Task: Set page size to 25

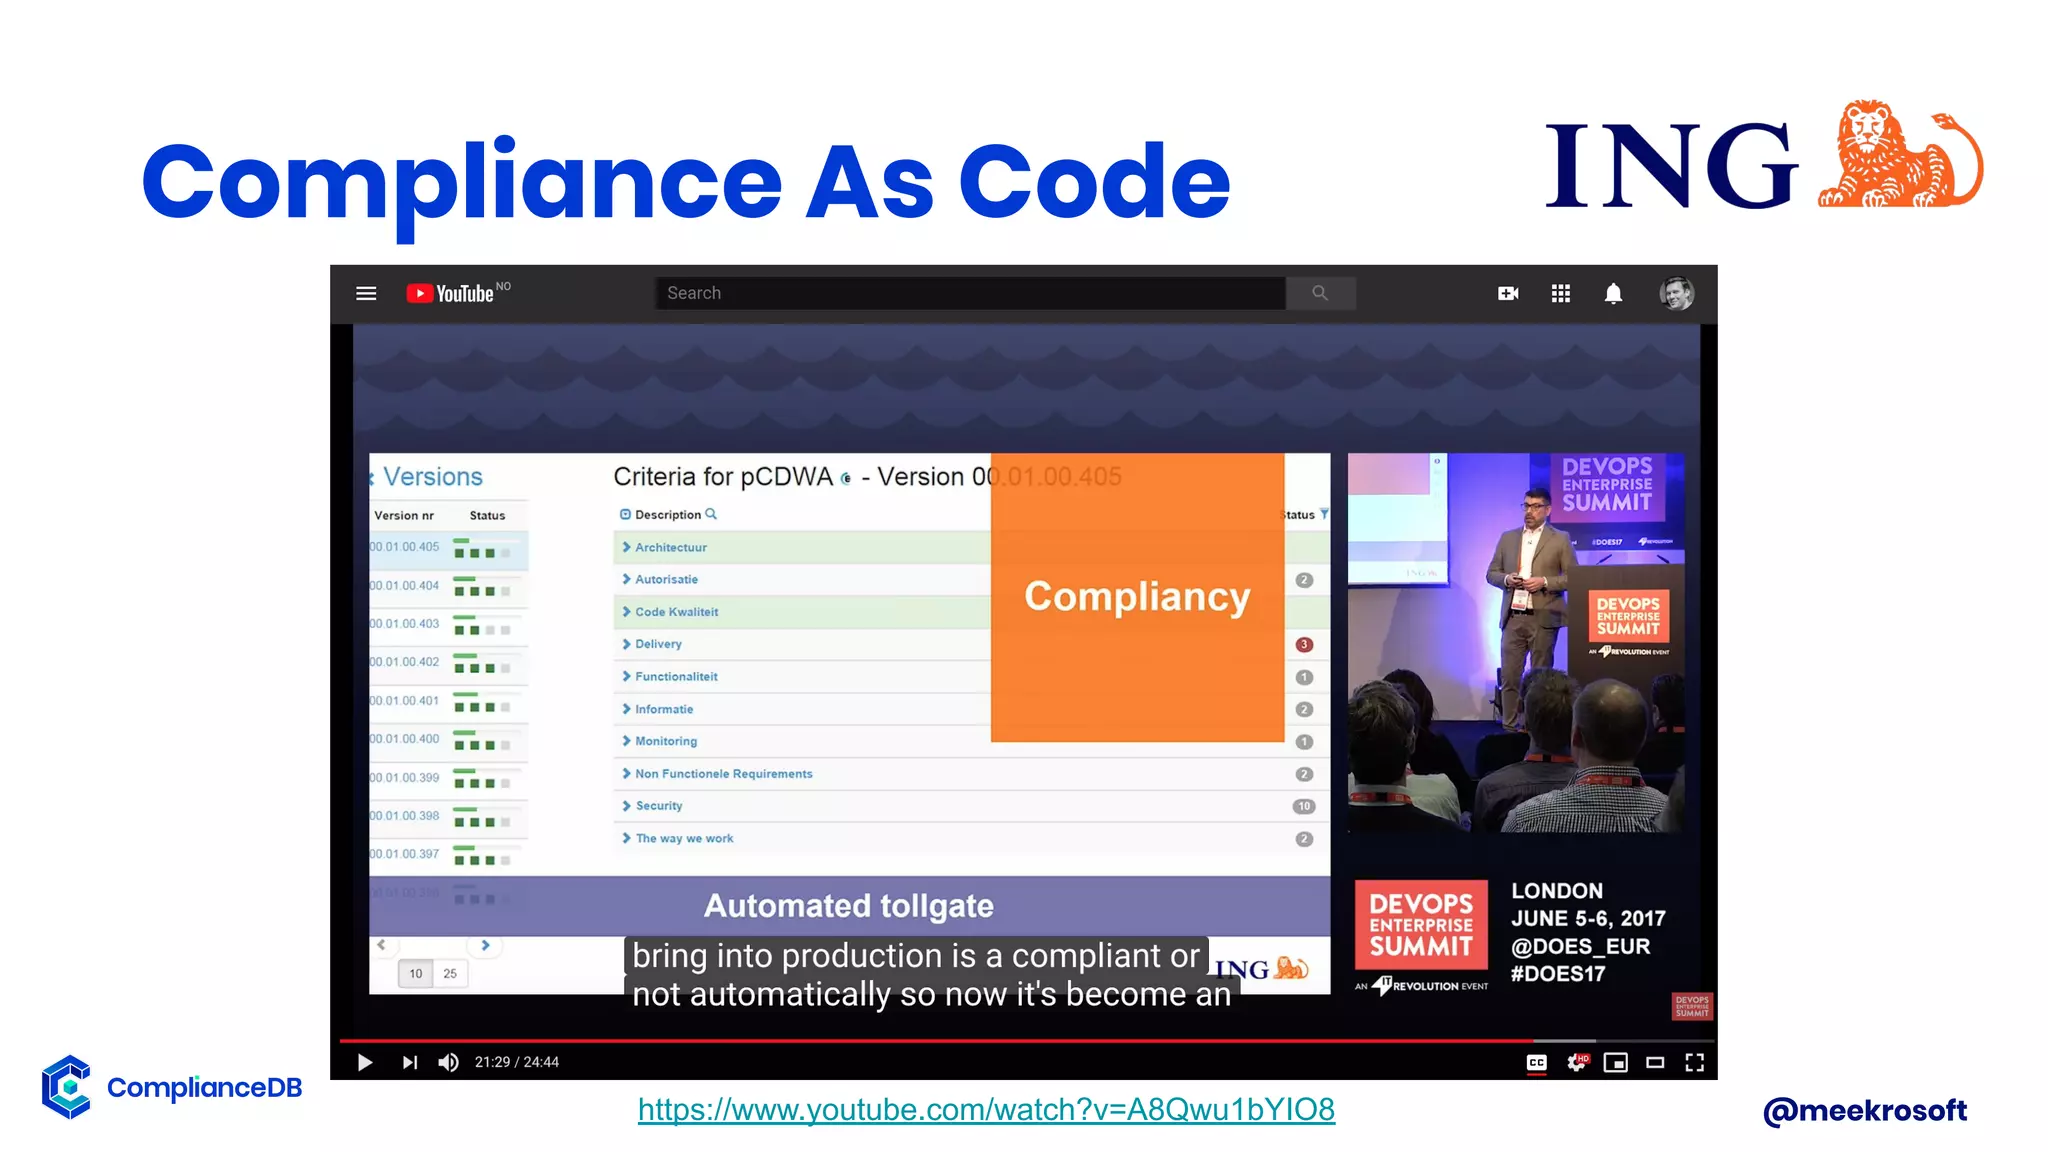Action: pyautogui.click(x=450, y=973)
